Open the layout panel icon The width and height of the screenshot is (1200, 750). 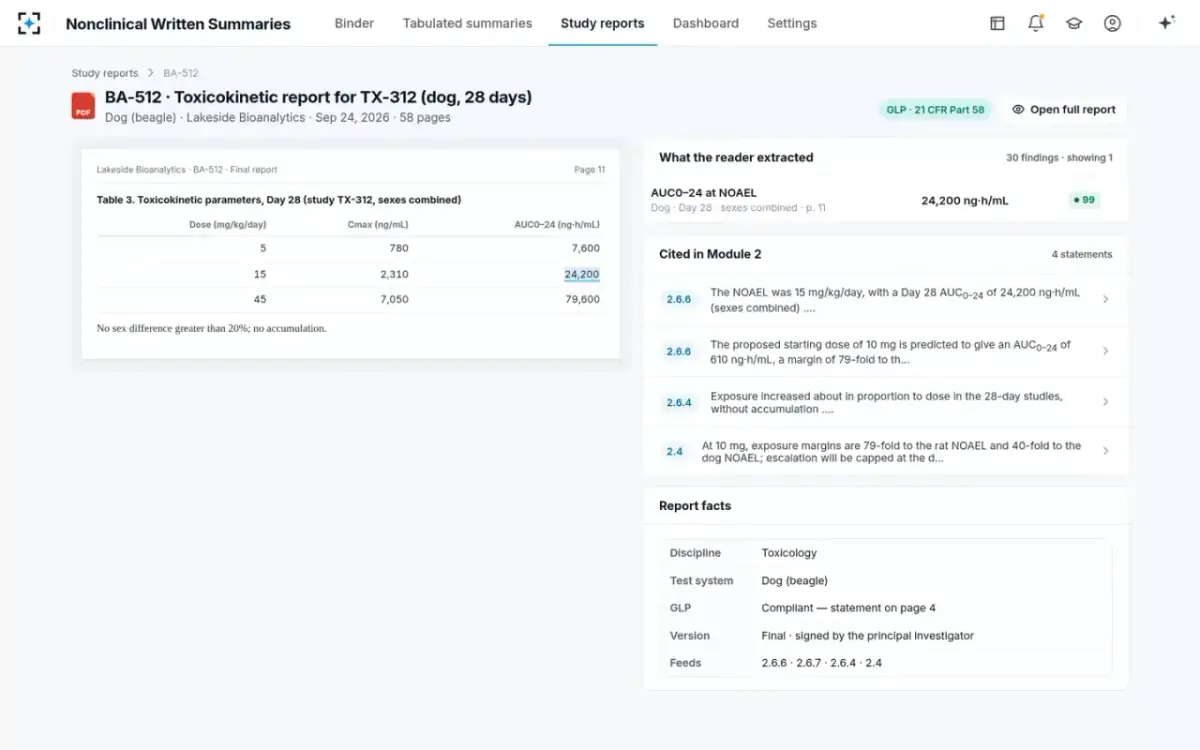coord(997,23)
